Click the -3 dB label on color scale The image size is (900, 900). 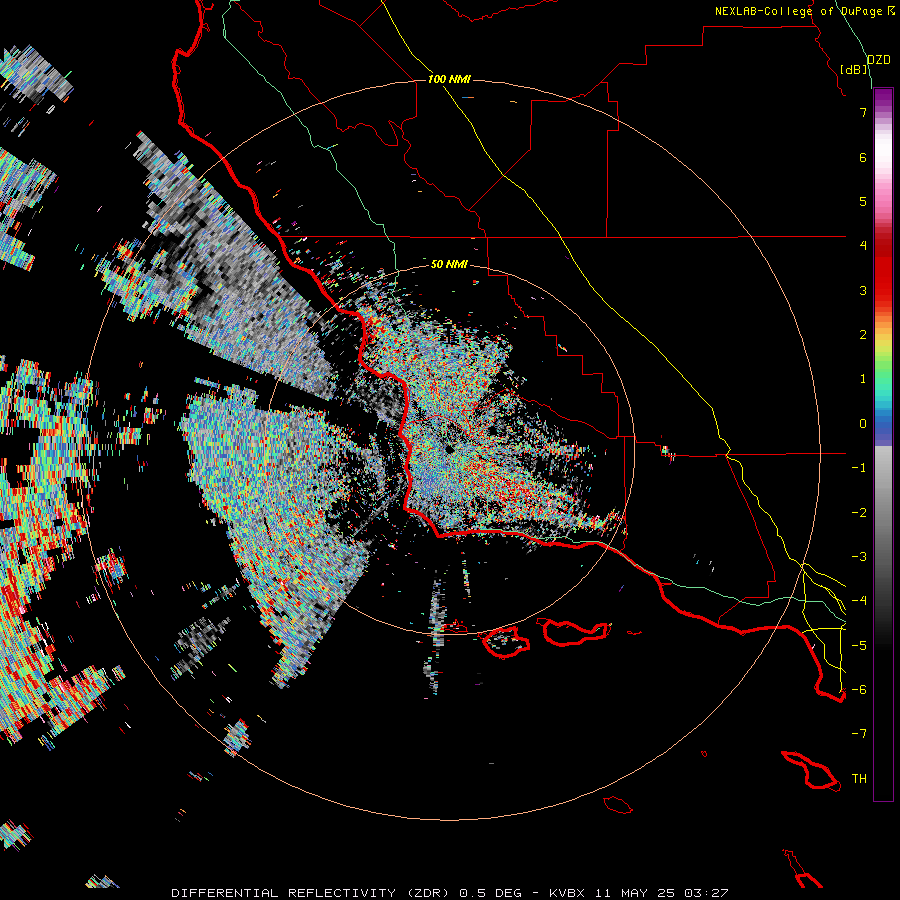click(x=859, y=557)
